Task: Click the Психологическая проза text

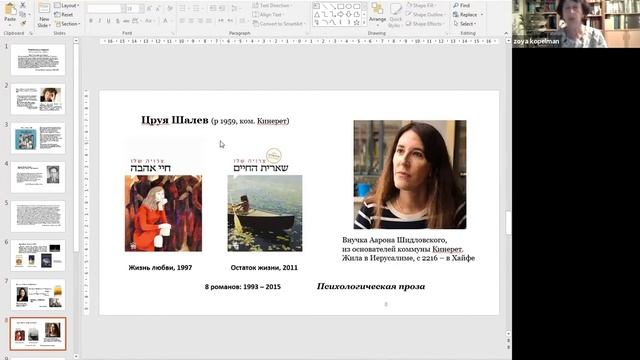Action: (x=371, y=287)
